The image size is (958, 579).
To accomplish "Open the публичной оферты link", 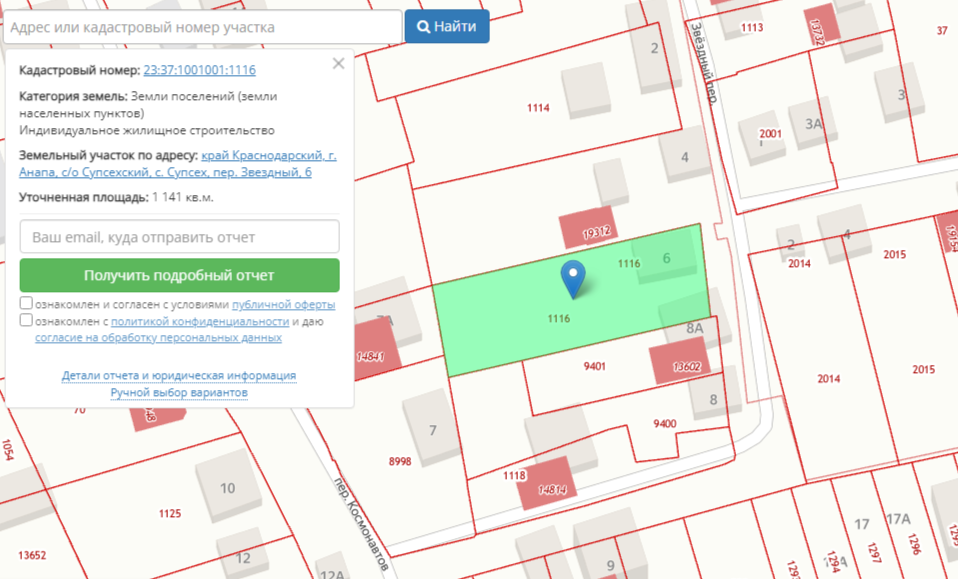I will pos(283,305).
